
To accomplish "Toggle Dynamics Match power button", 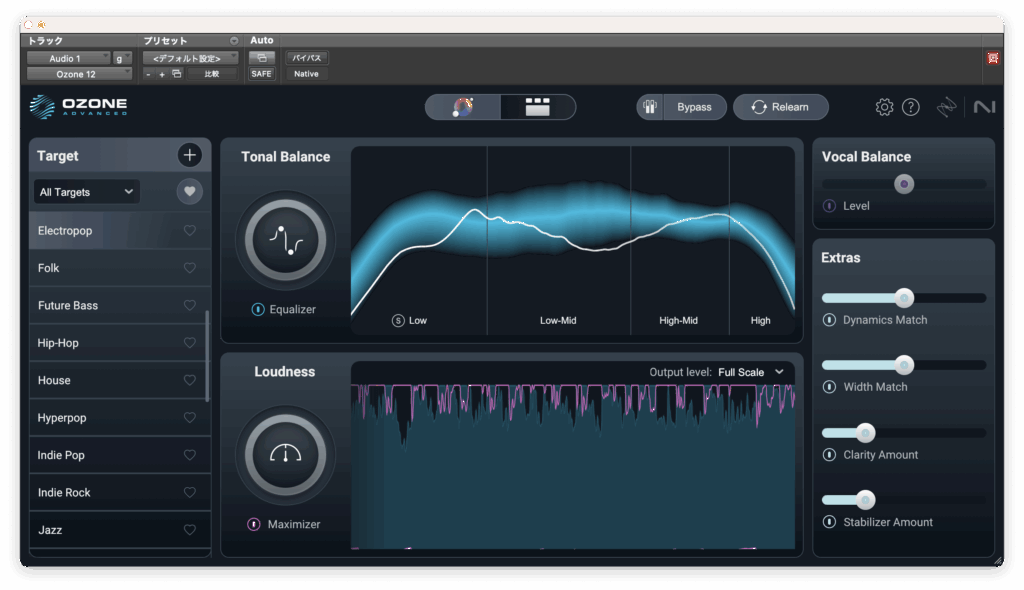I will point(829,320).
